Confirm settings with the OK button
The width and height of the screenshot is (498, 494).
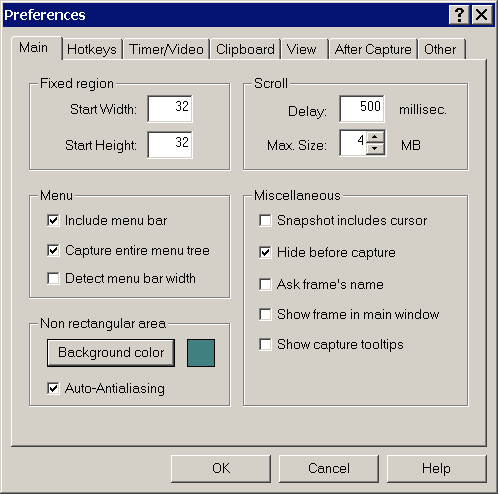(x=221, y=468)
